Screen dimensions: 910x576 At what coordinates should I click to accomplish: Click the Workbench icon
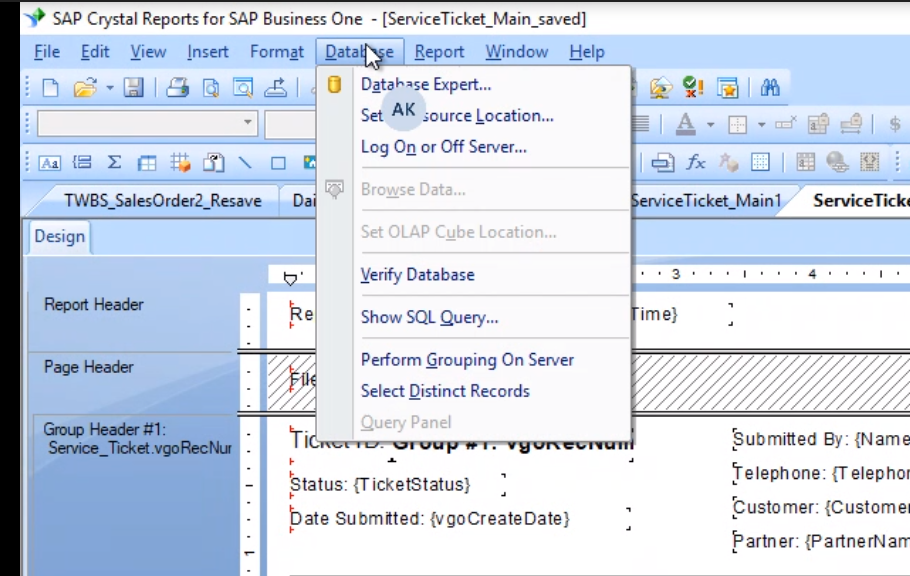coord(727,88)
